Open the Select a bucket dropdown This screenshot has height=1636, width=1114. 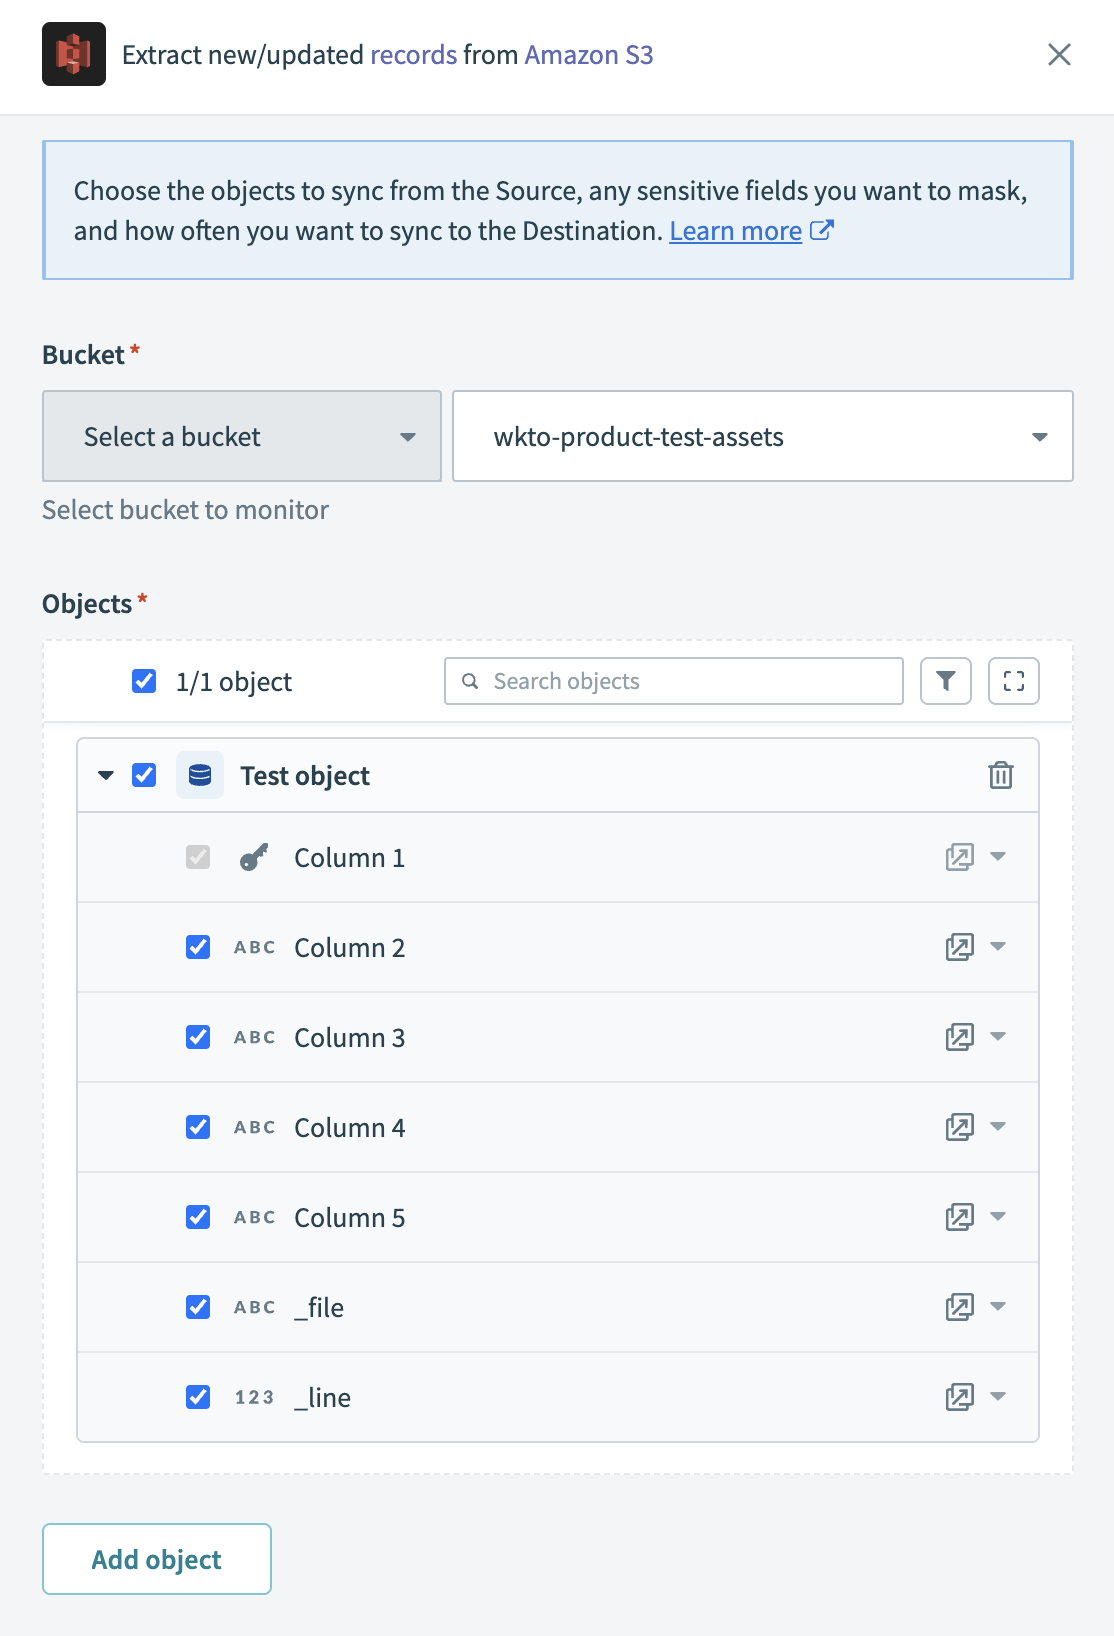(242, 436)
